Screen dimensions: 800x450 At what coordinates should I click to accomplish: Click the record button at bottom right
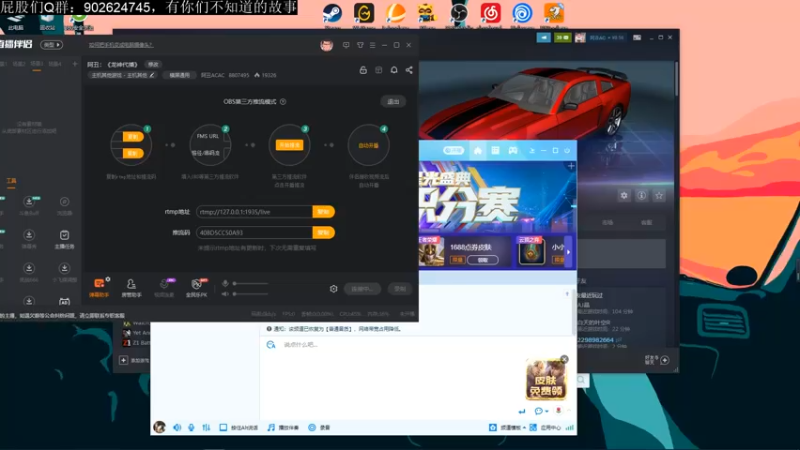click(400, 289)
